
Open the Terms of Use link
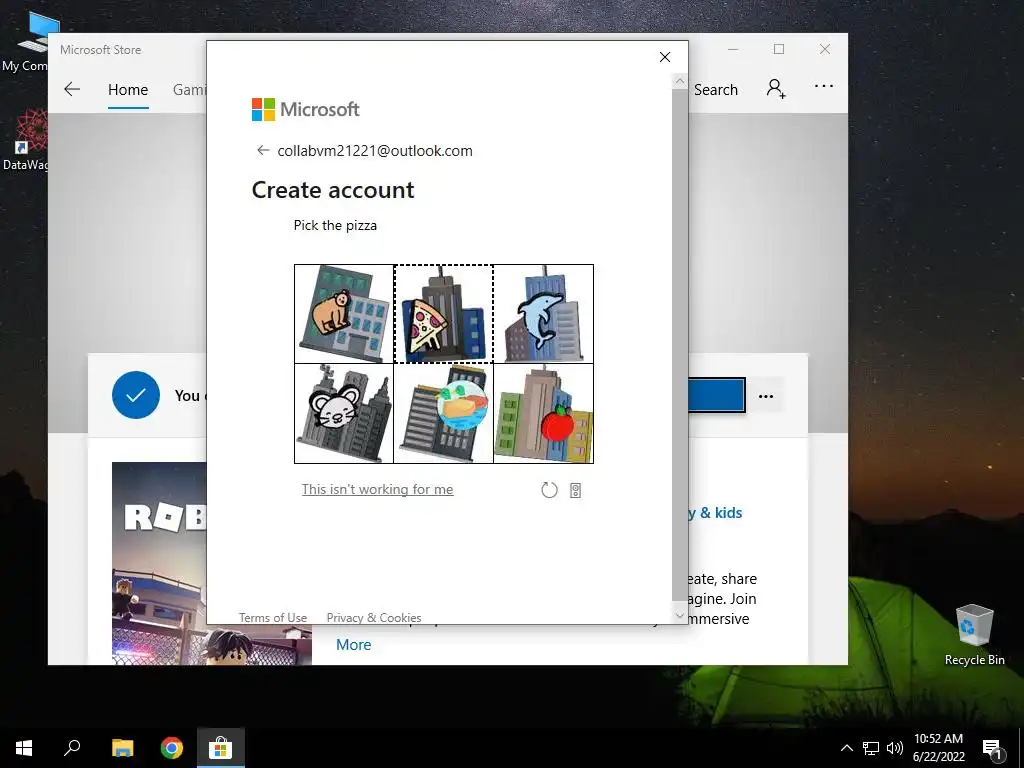click(x=272, y=617)
